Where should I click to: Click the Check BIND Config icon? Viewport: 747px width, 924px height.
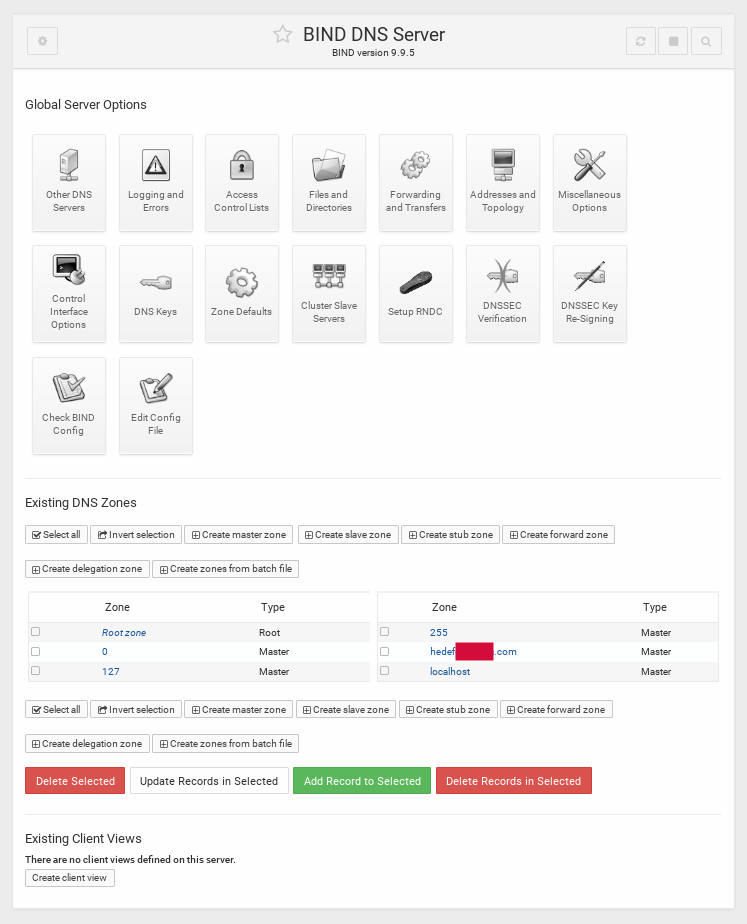(69, 405)
